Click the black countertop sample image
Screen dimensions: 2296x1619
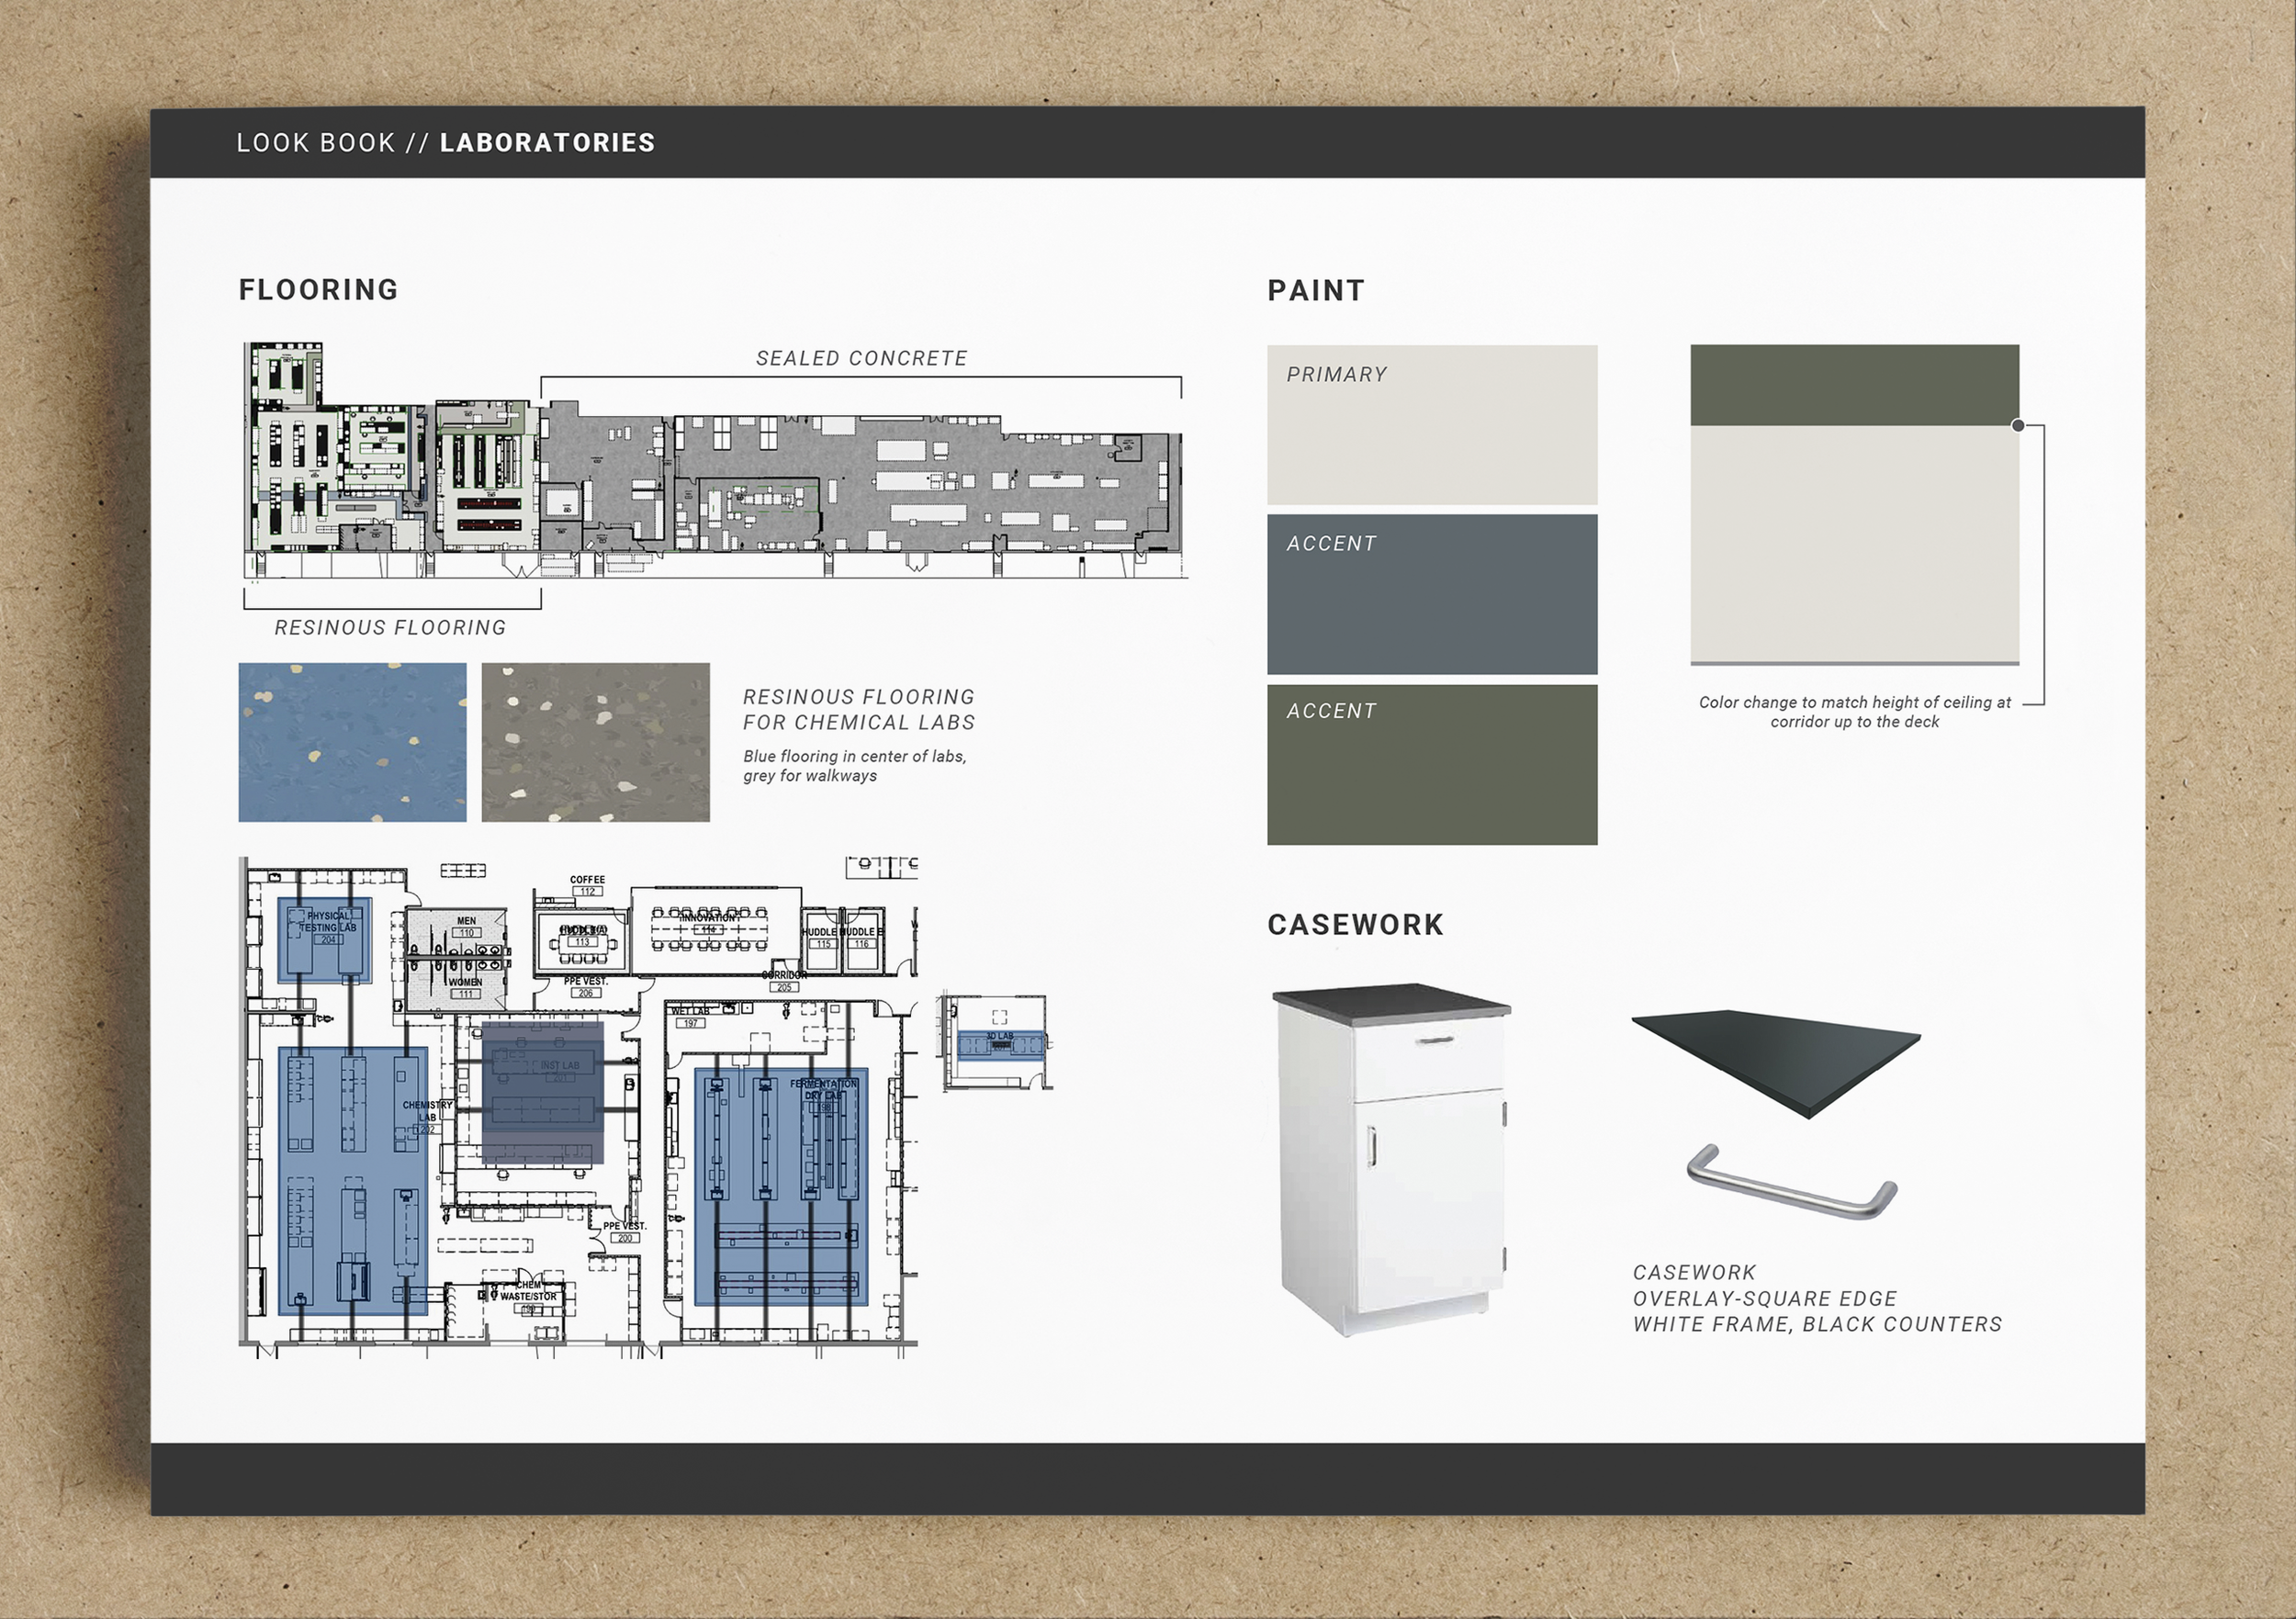[1776, 1064]
